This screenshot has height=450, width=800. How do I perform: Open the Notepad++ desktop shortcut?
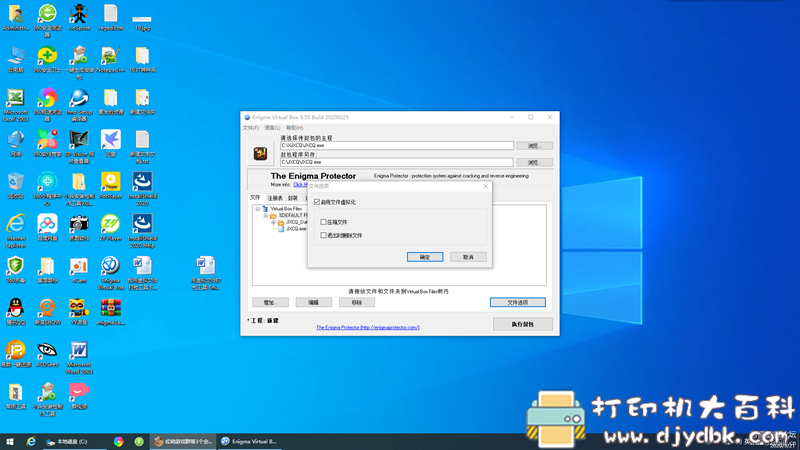[x=110, y=59]
